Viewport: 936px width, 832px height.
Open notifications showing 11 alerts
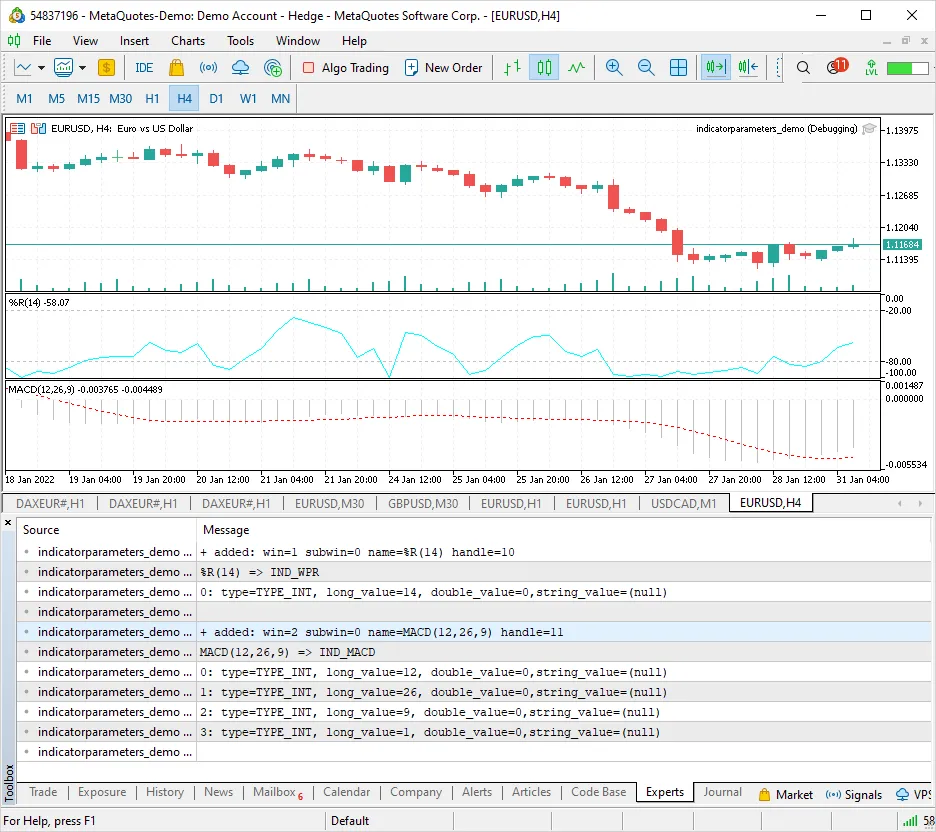tap(837, 67)
